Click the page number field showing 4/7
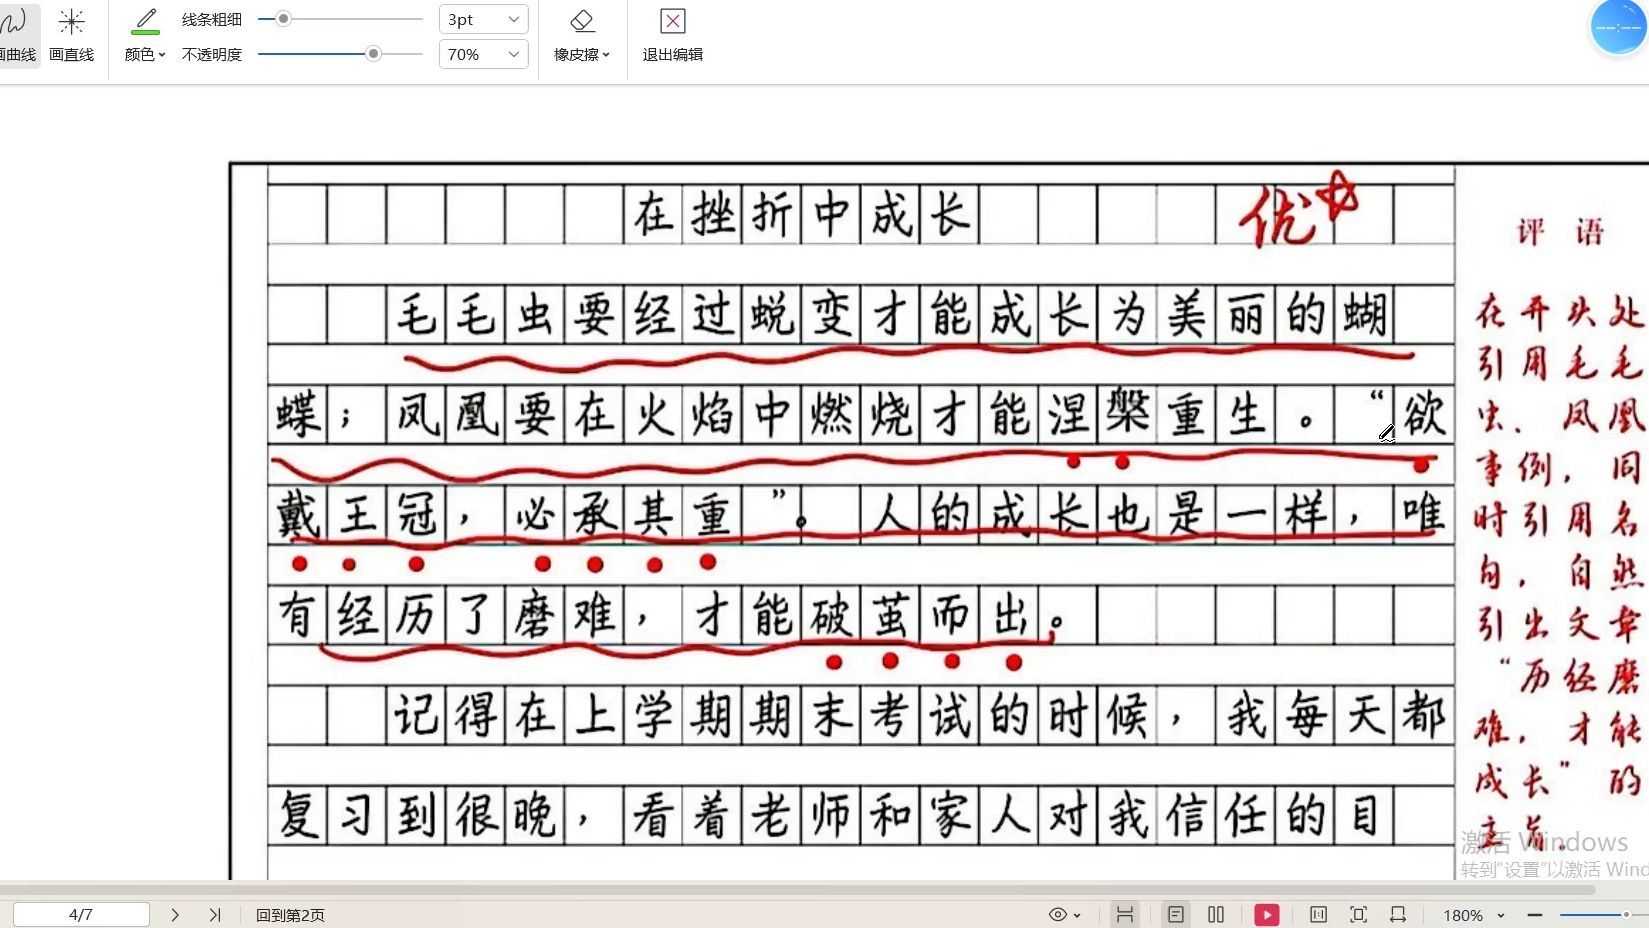The width and height of the screenshot is (1649, 928). [81, 914]
